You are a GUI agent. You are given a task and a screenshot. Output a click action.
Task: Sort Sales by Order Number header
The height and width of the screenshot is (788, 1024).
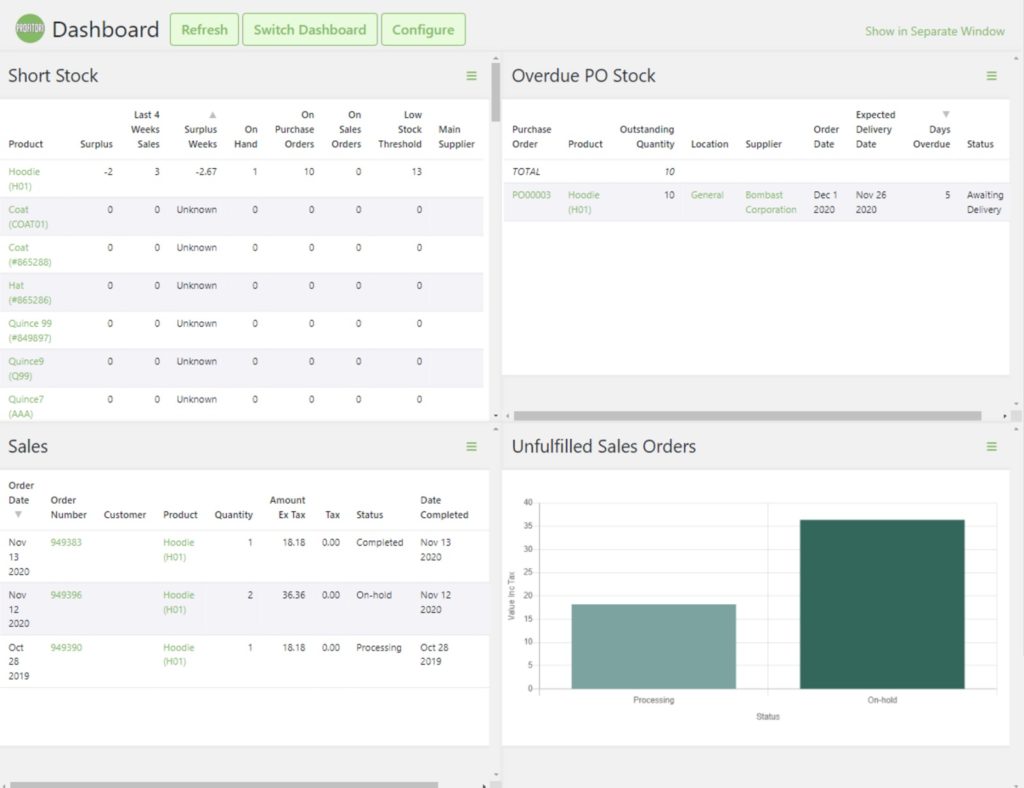69,507
